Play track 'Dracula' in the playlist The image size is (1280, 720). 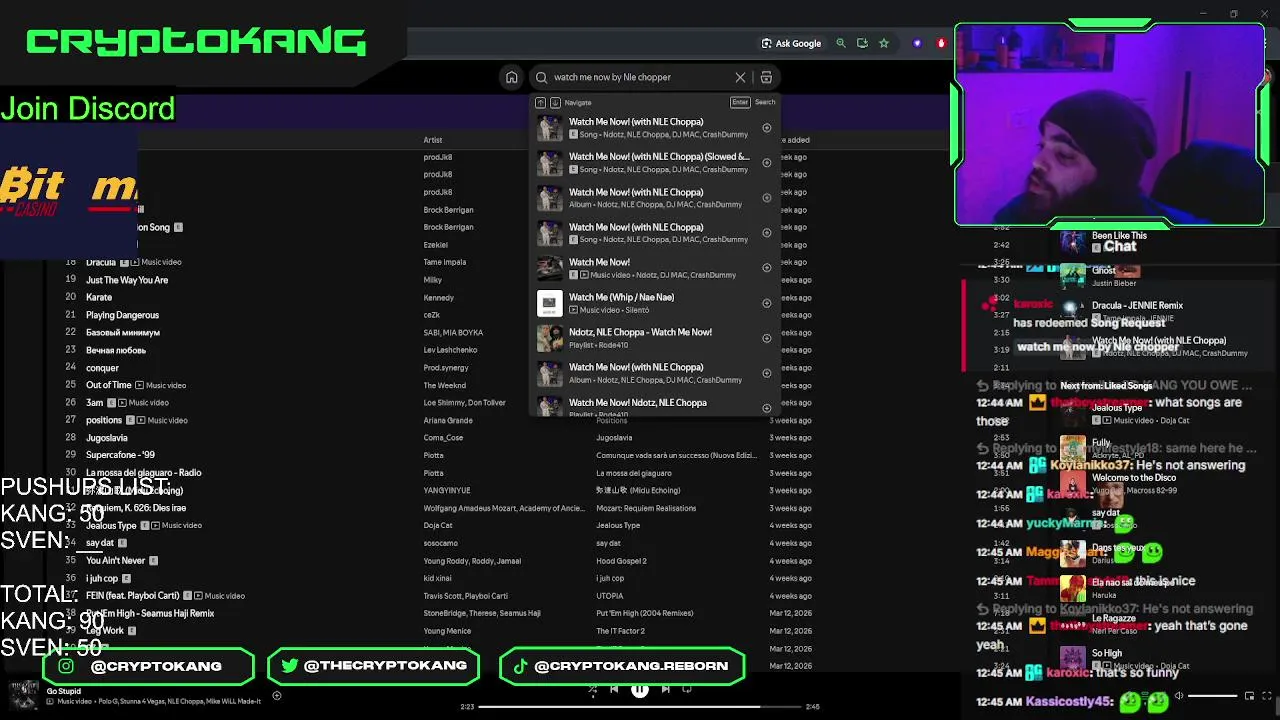[x=101, y=262]
